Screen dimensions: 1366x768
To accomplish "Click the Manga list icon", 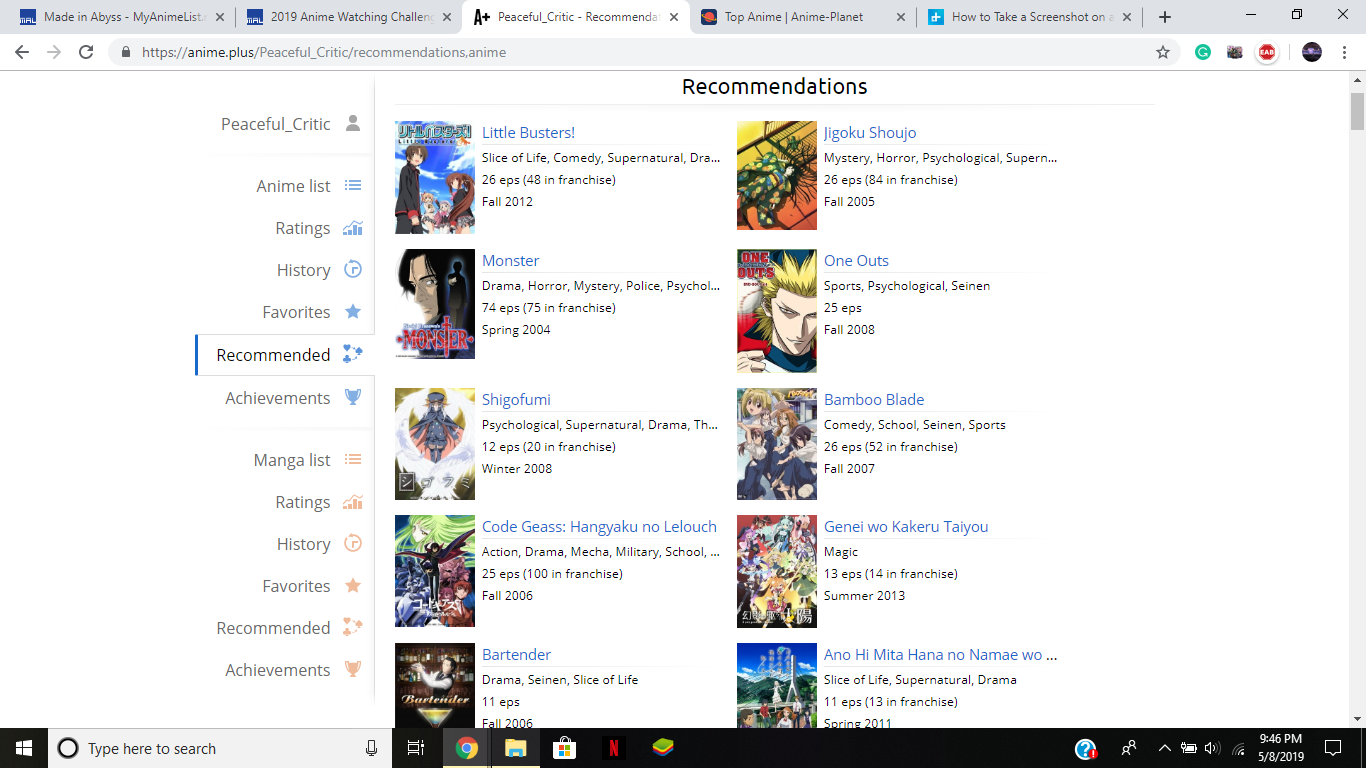I will (352, 460).
